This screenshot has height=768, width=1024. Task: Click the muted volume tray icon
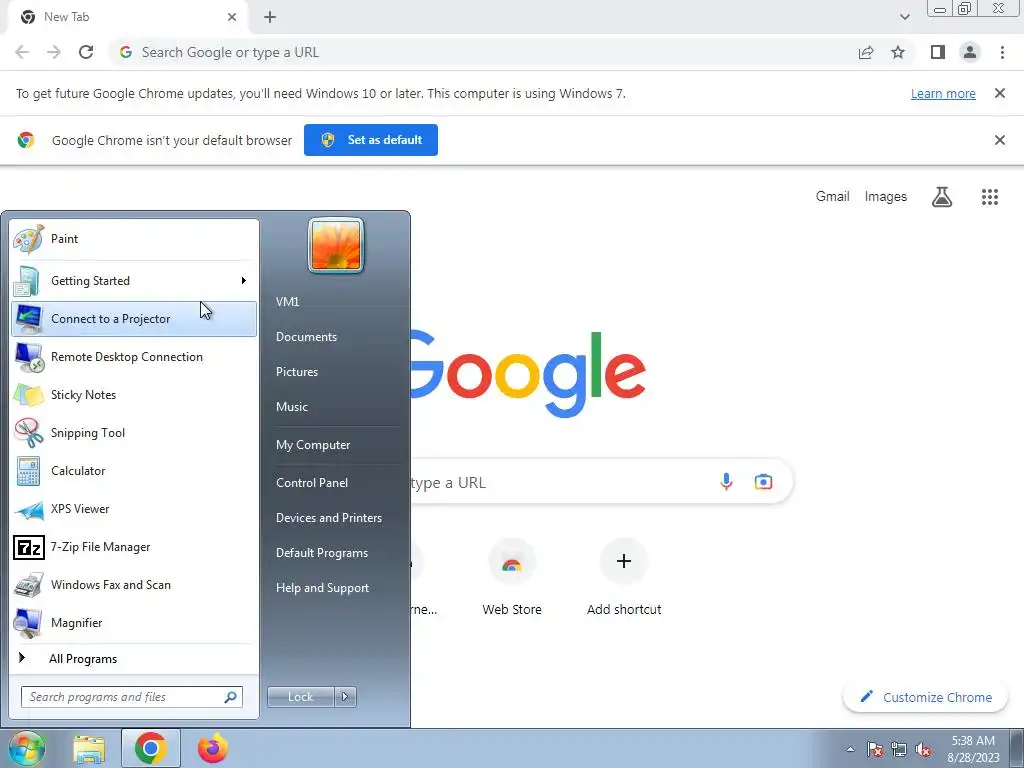coord(923,749)
